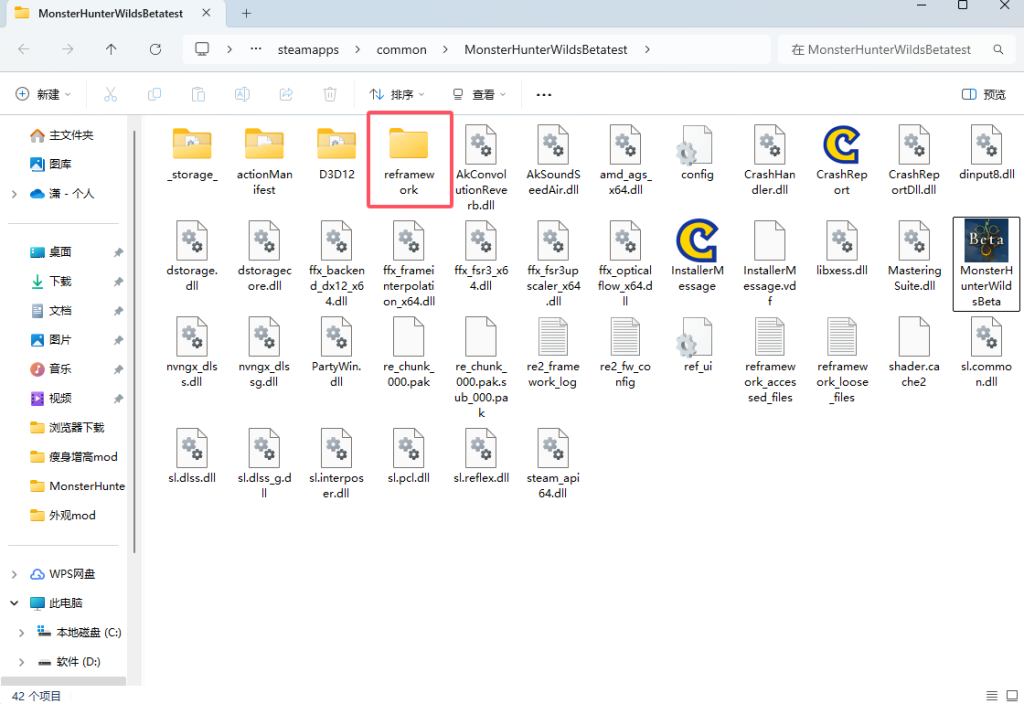Expand the chevron after MonsterHunterWildsBetatest breadcrumb
The image size is (1024, 704).
[647, 50]
